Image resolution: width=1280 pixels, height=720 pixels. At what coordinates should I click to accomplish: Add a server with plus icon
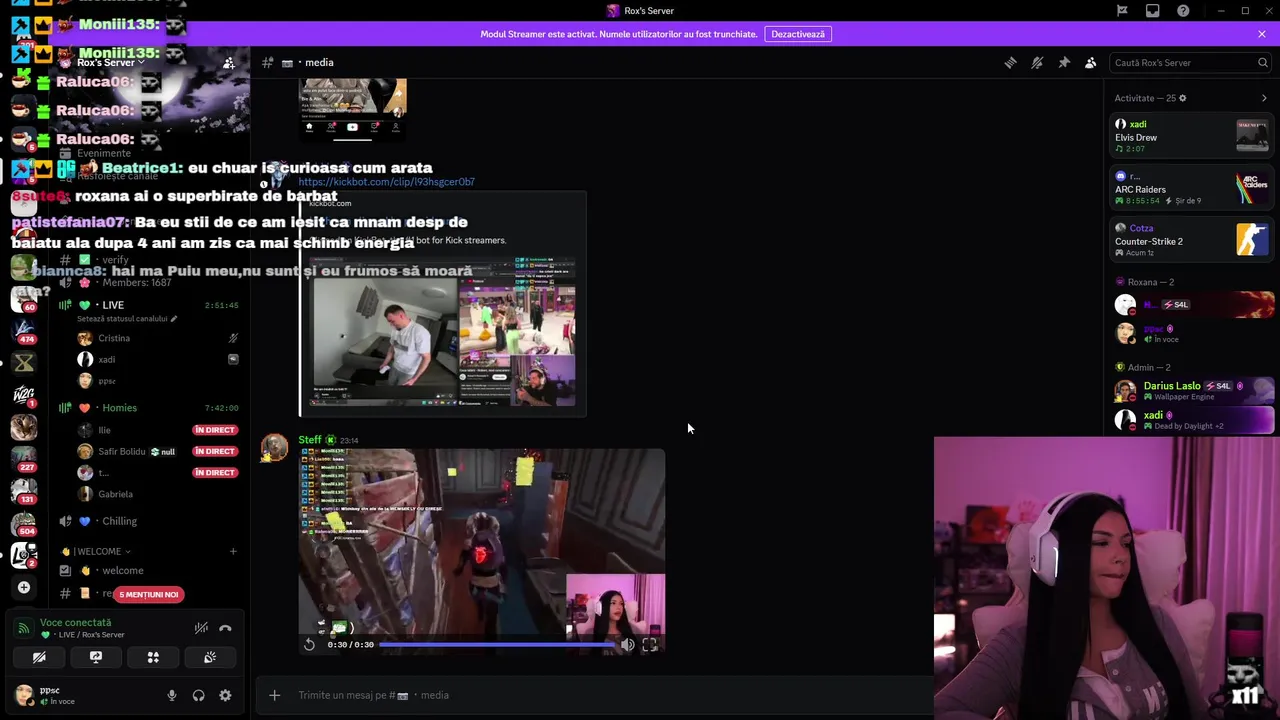pos(24,587)
